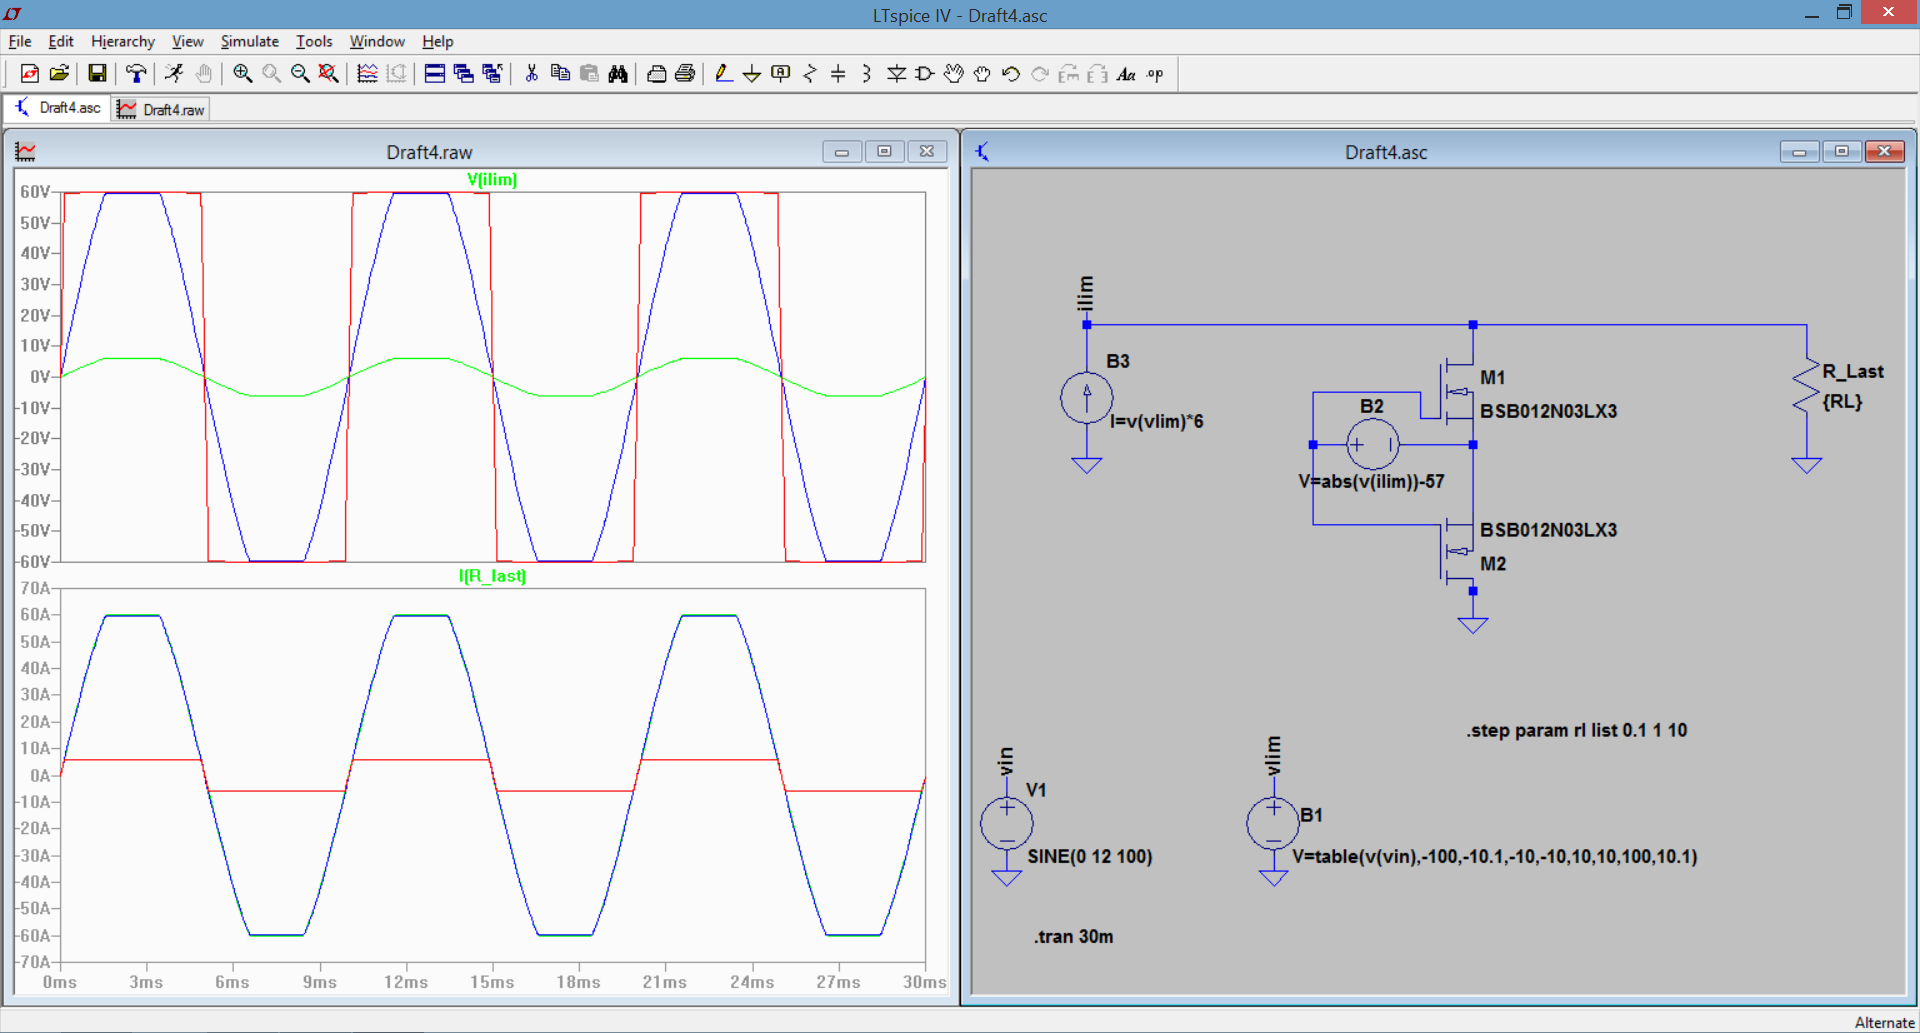Select the Cut scissors tool

[531, 73]
